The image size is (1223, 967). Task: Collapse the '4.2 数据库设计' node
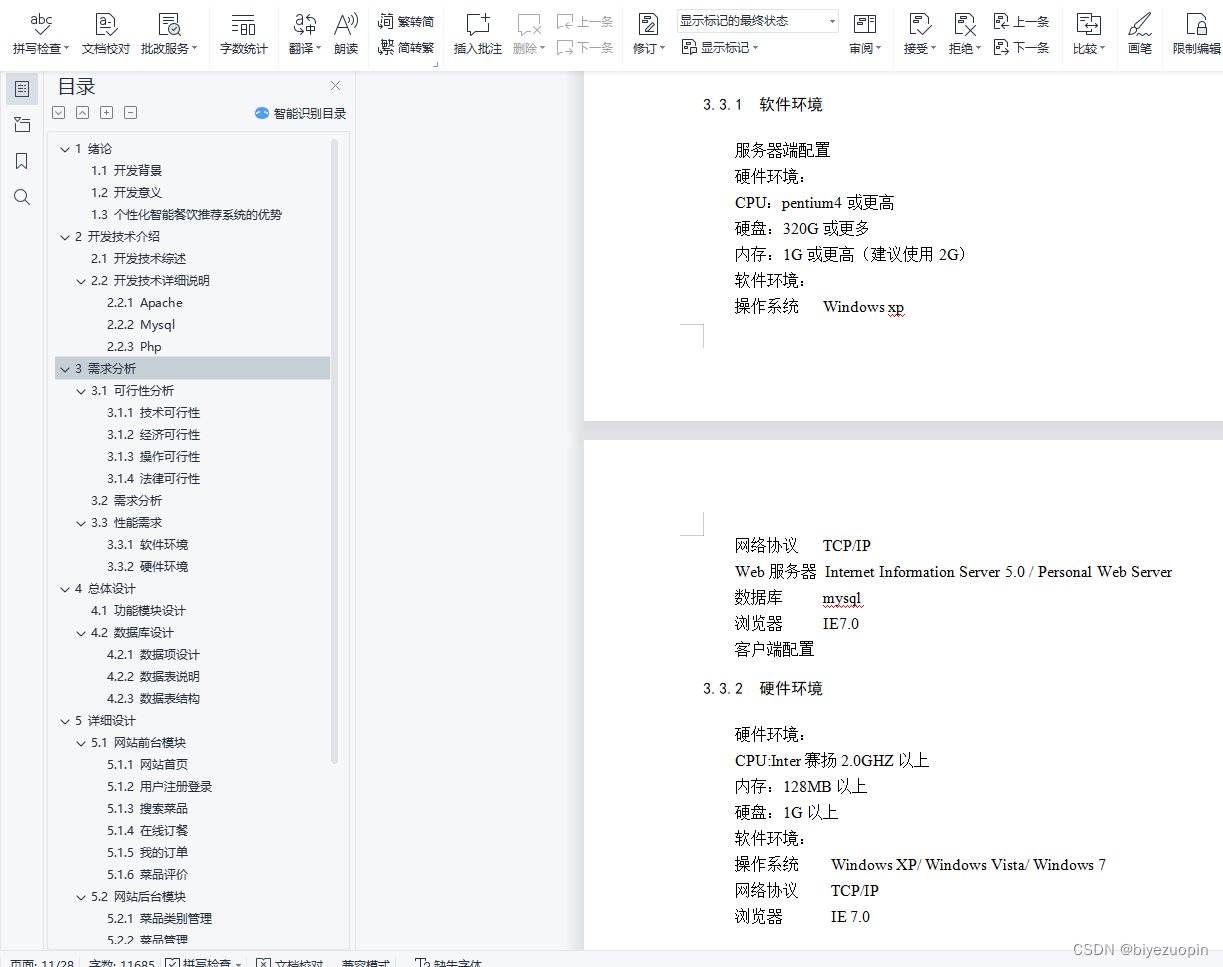[81, 633]
